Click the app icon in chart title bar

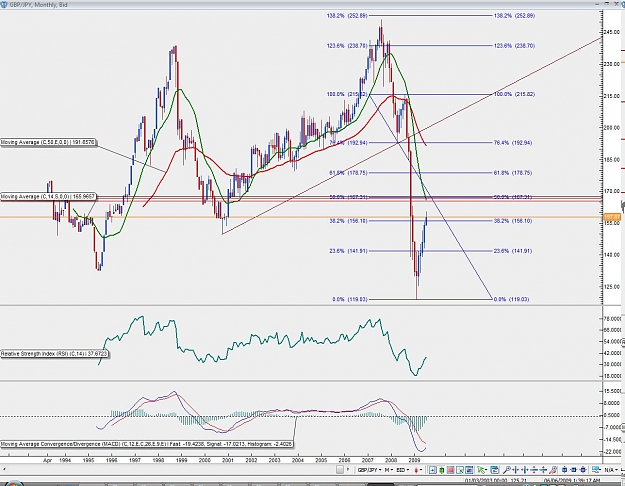coord(4,4)
